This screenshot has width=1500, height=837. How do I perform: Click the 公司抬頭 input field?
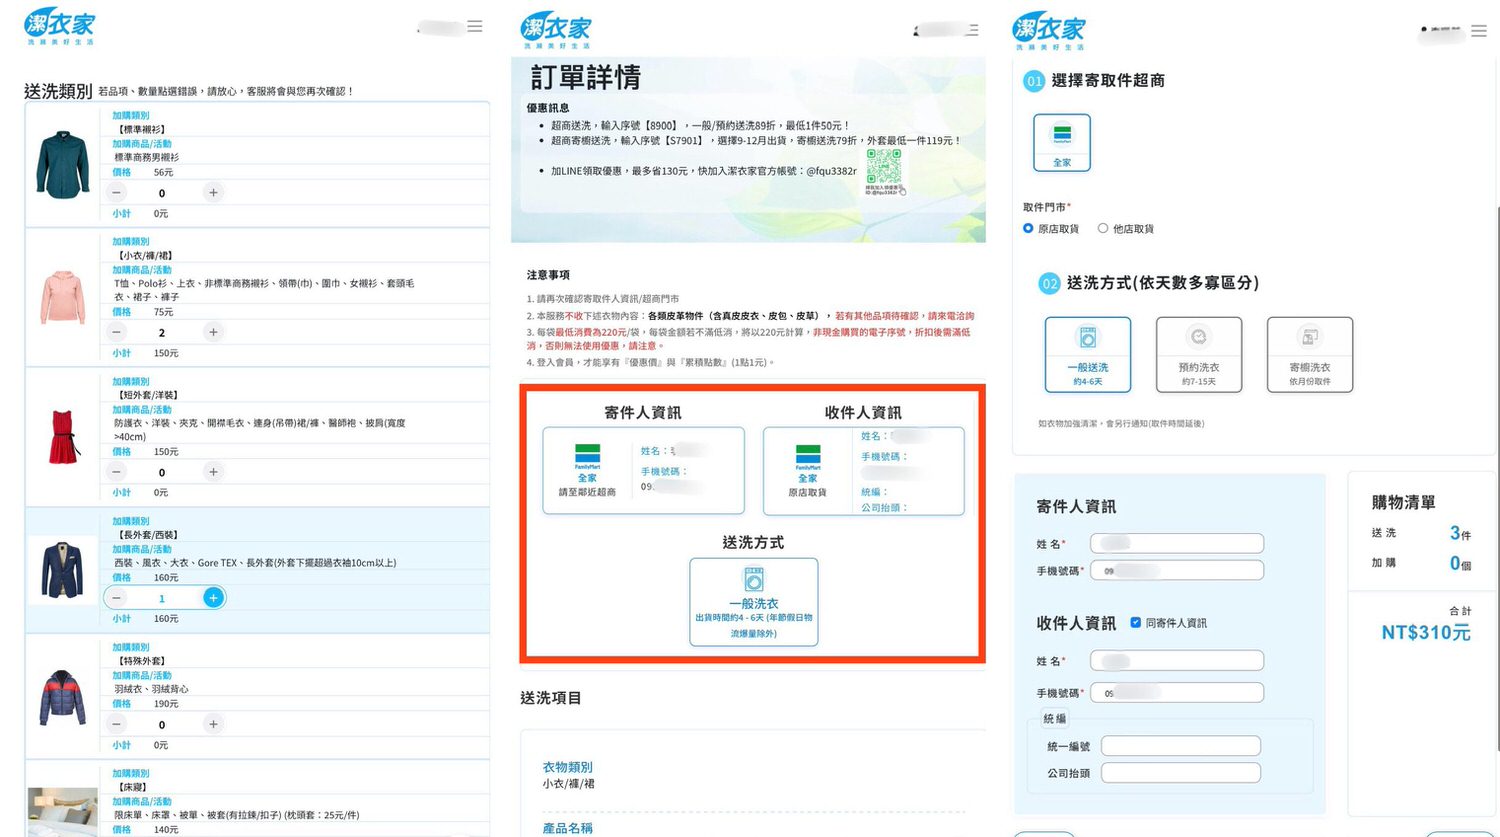tap(1181, 772)
